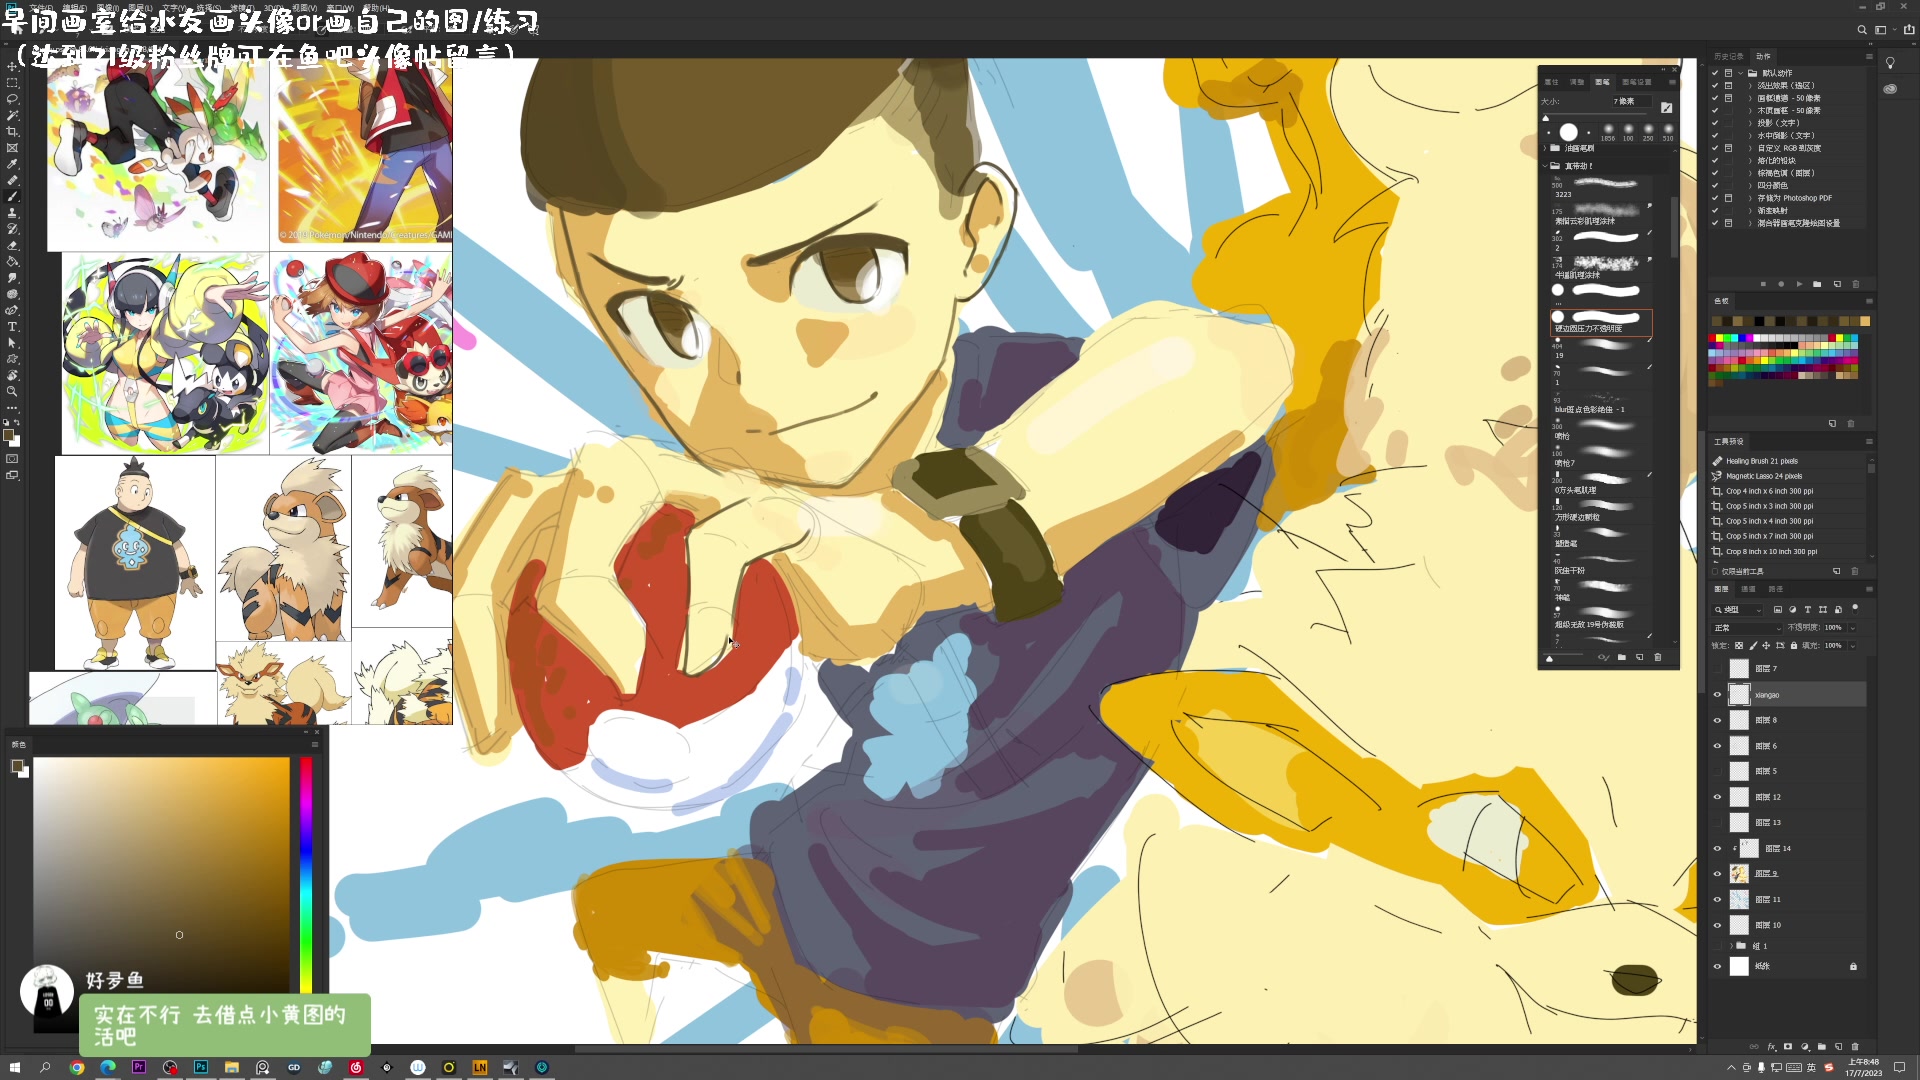
Task: Click the Quick Mask mode icon
Action: tap(12, 459)
